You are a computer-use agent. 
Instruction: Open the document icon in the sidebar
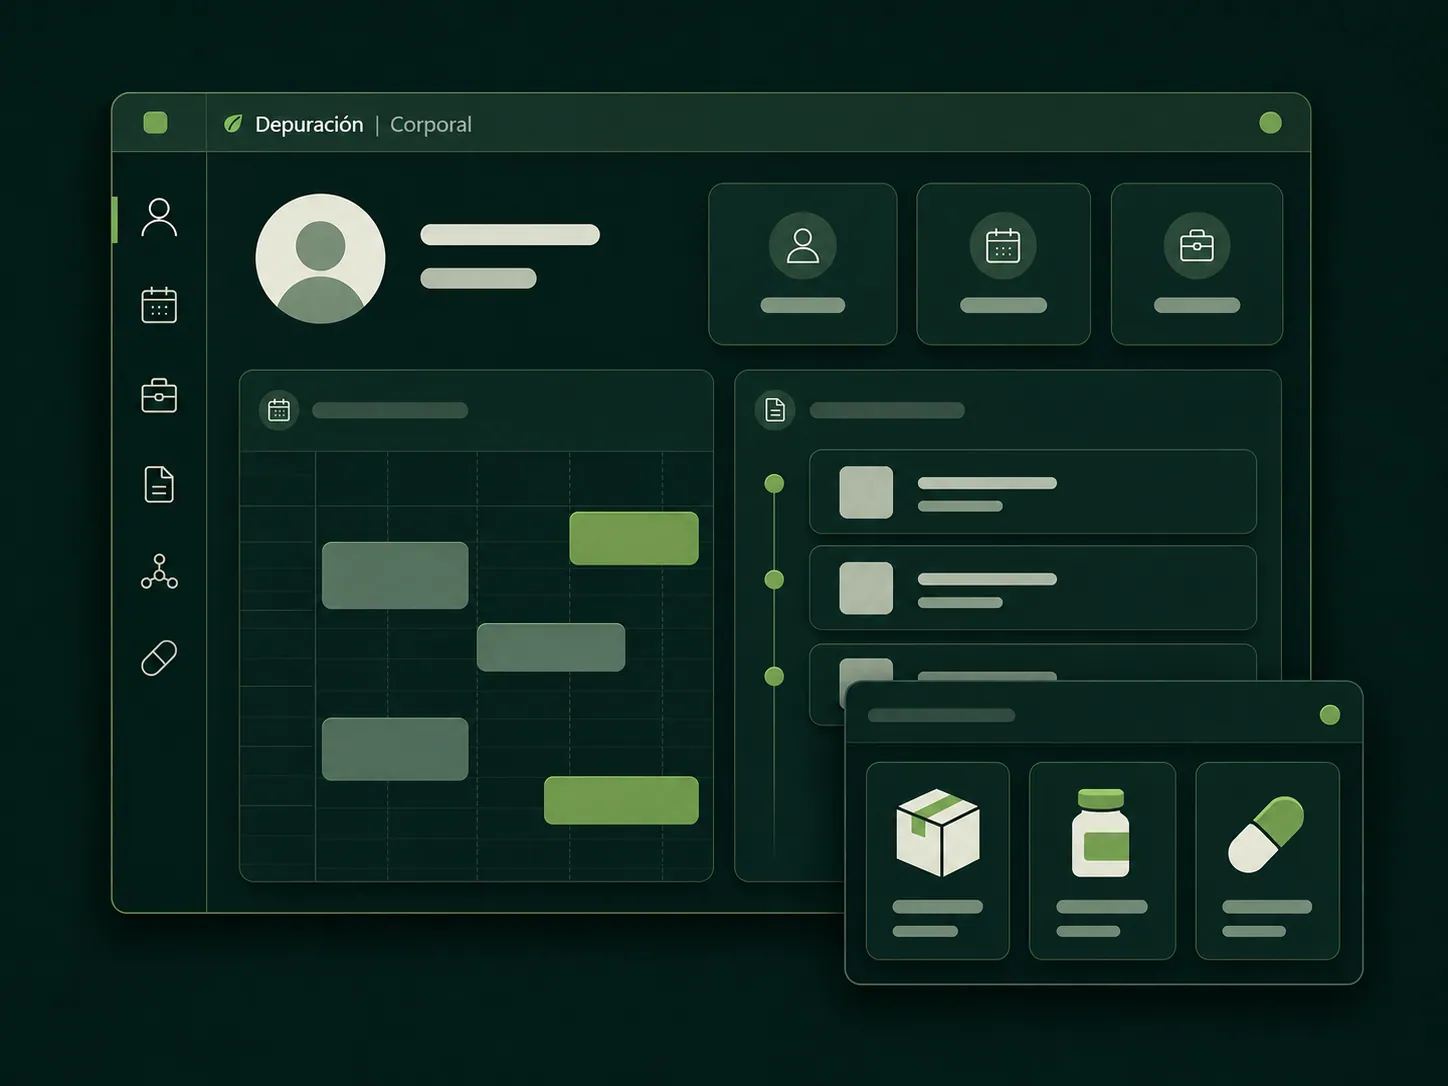(x=159, y=484)
